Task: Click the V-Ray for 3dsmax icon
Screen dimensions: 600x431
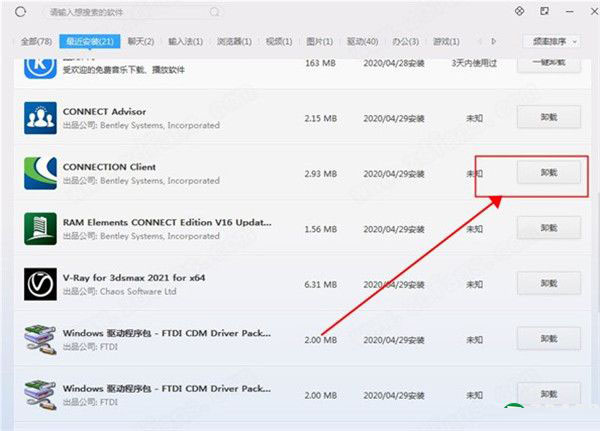Action: pos(40,284)
